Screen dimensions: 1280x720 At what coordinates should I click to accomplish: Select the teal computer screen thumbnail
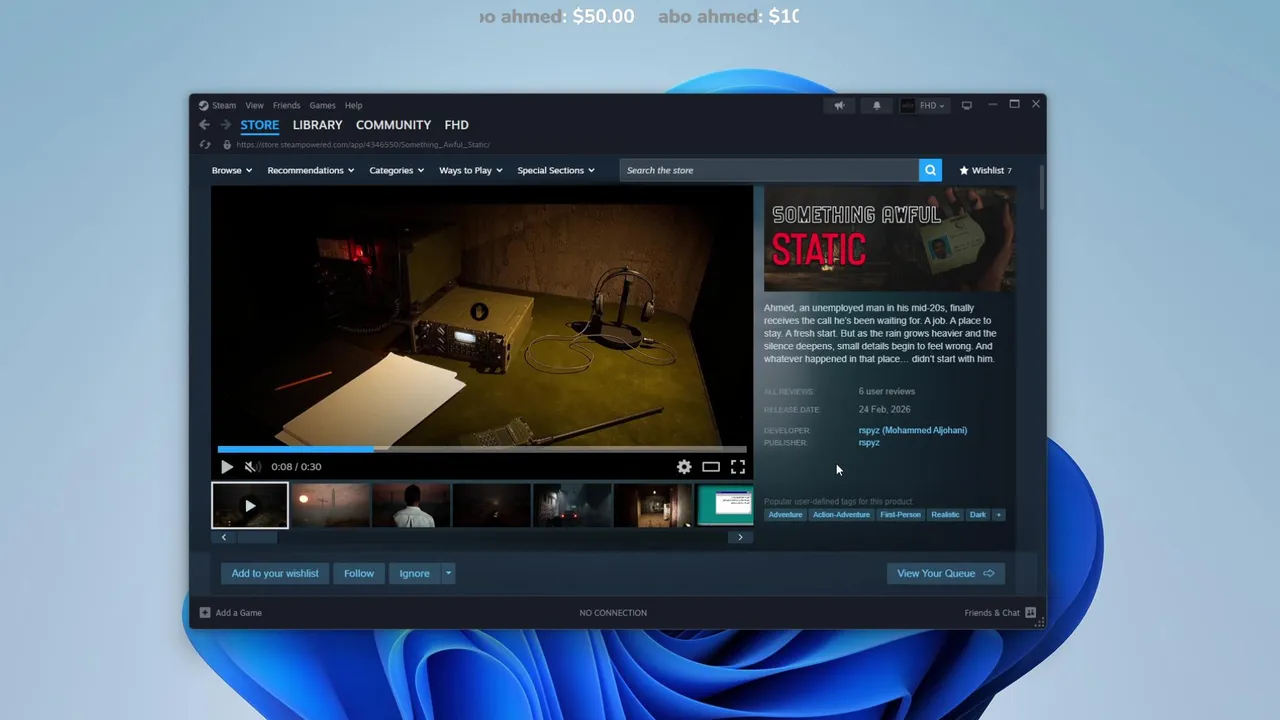coord(725,505)
